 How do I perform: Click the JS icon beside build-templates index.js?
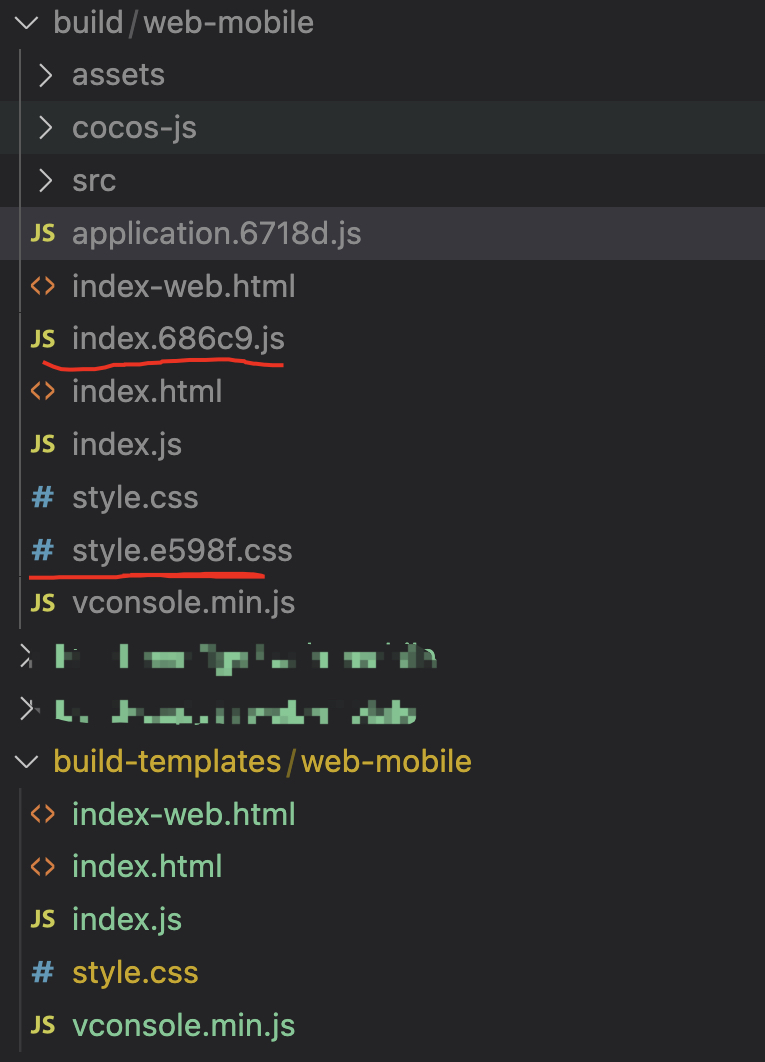[42, 919]
